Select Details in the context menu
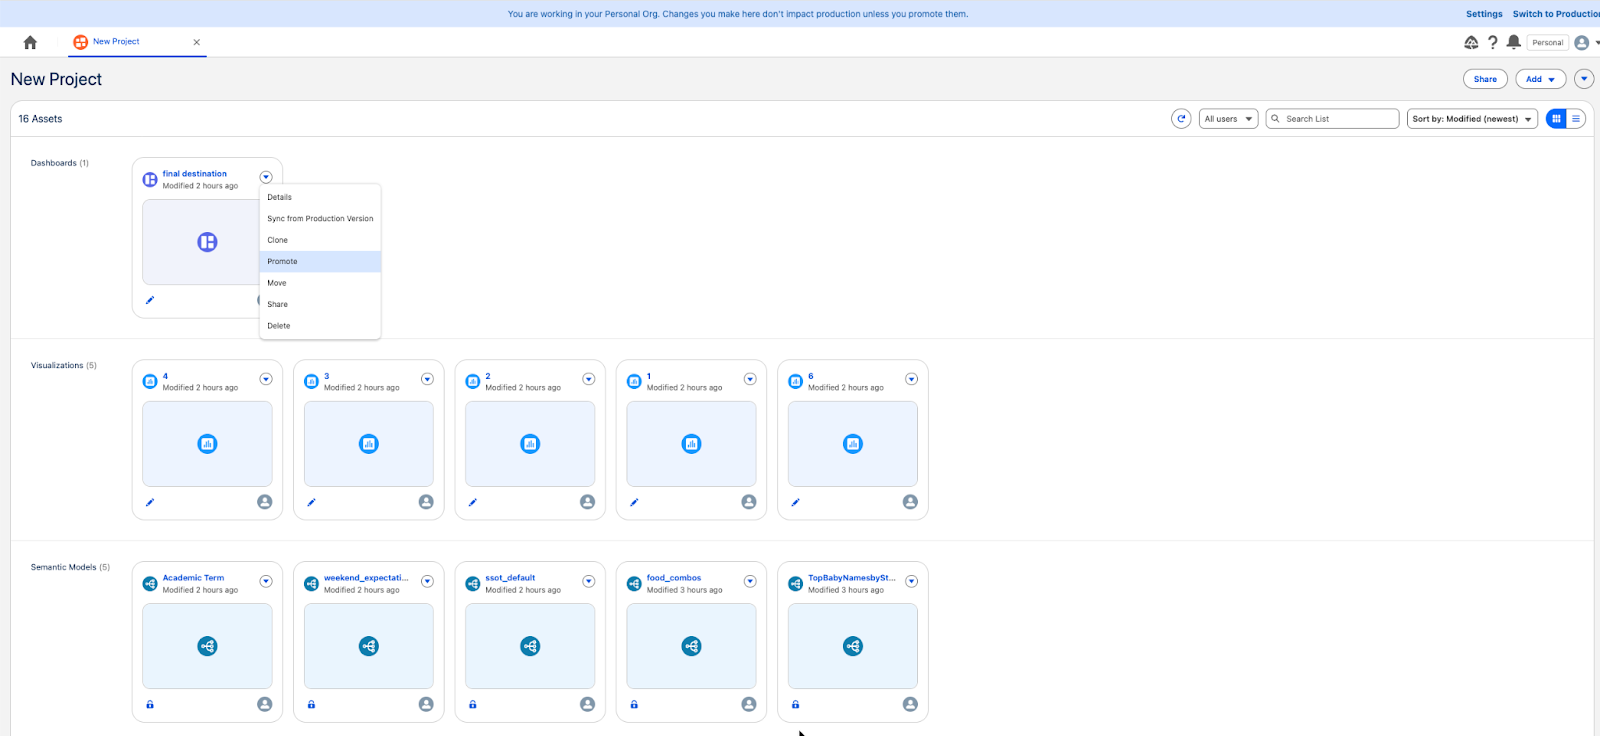The image size is (1600, 736). point(320,197)
